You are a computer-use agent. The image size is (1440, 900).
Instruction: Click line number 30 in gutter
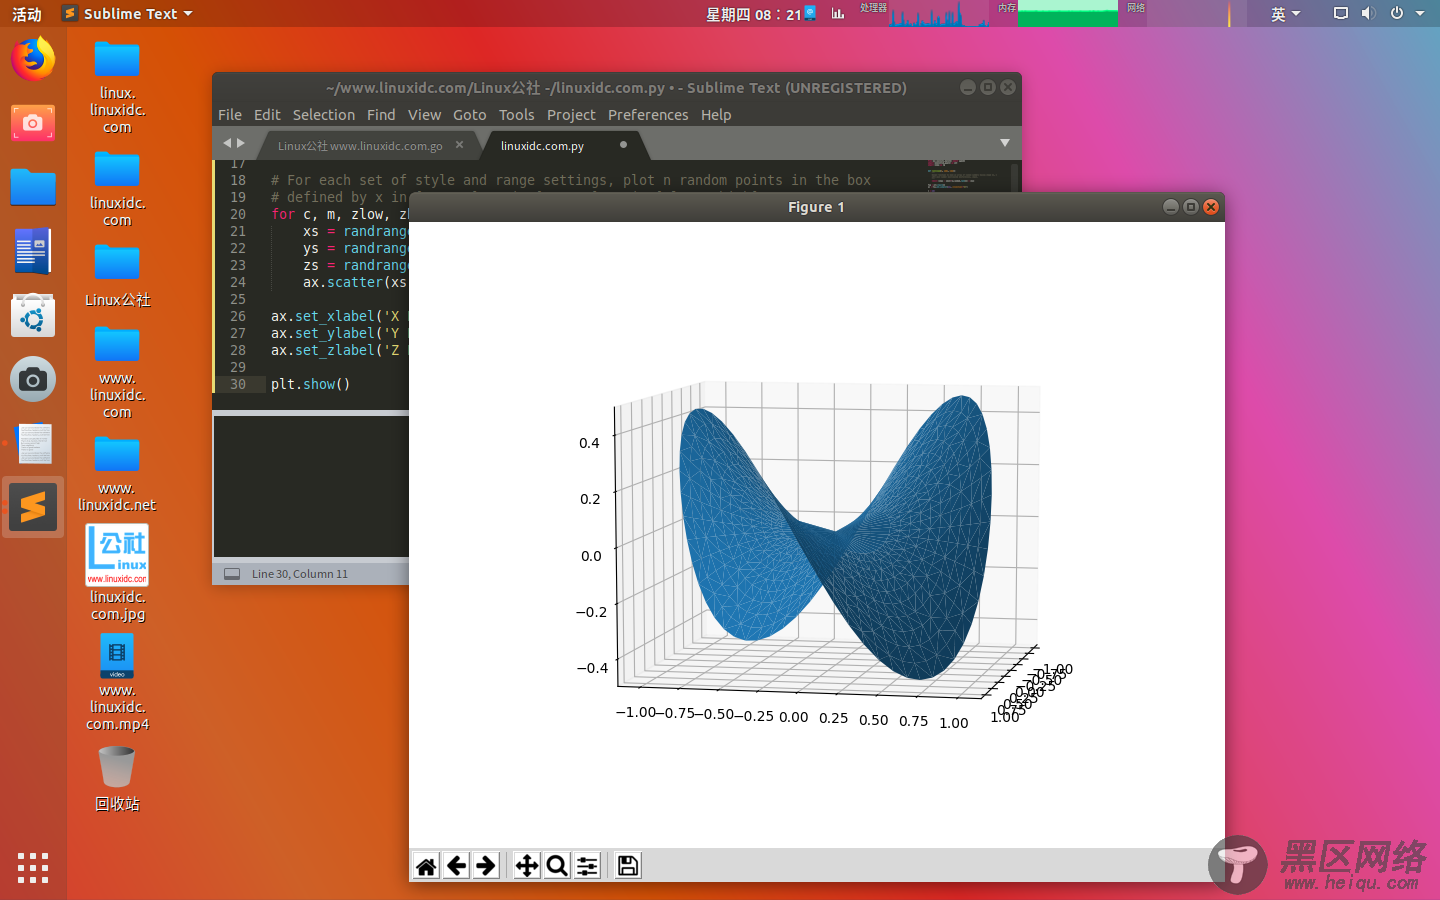click(238, 384)
